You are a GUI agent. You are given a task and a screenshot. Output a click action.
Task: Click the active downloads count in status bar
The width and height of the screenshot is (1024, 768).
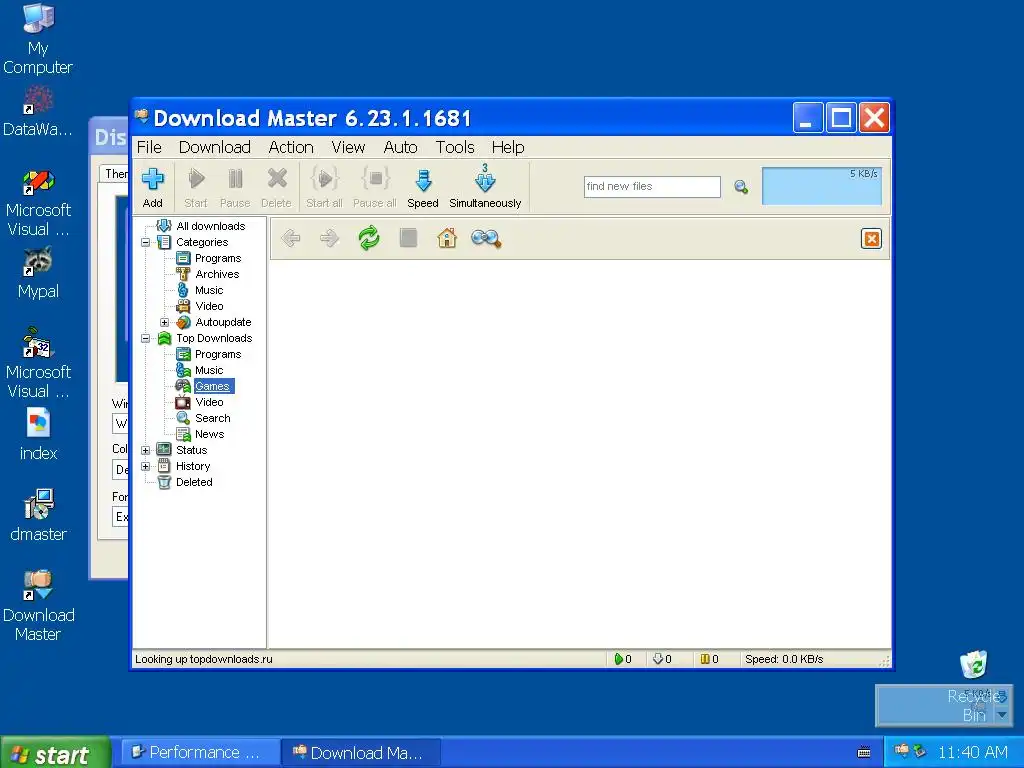tap(624, 660)
